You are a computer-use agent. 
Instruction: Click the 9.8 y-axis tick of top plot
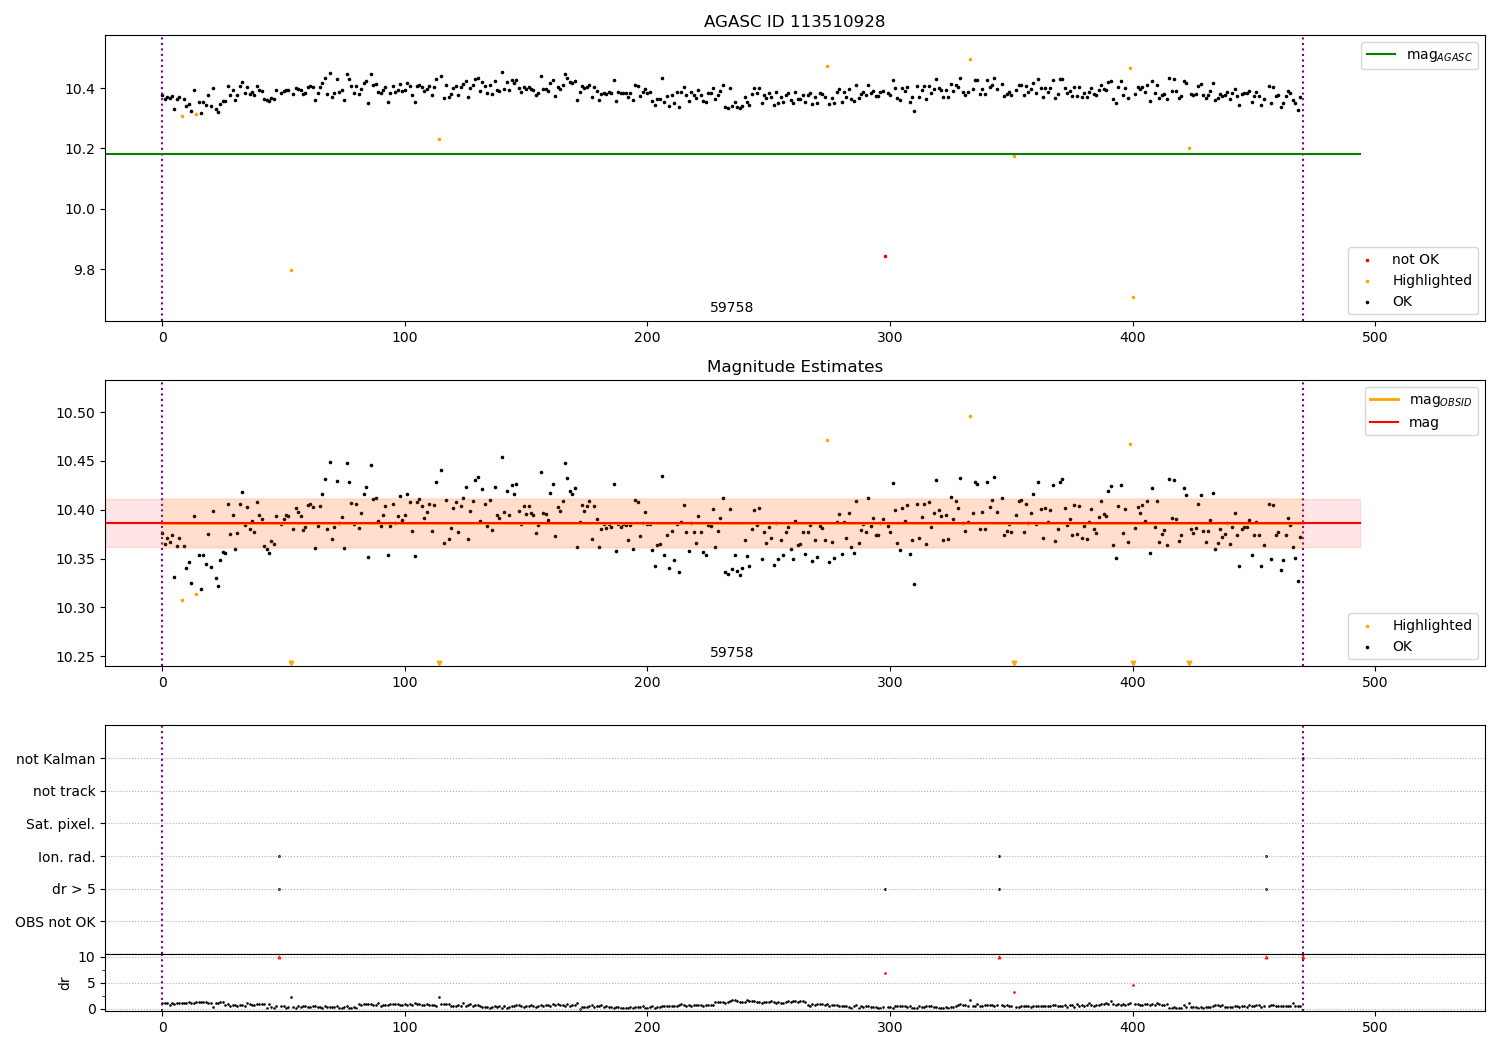(x=84, y=270)
